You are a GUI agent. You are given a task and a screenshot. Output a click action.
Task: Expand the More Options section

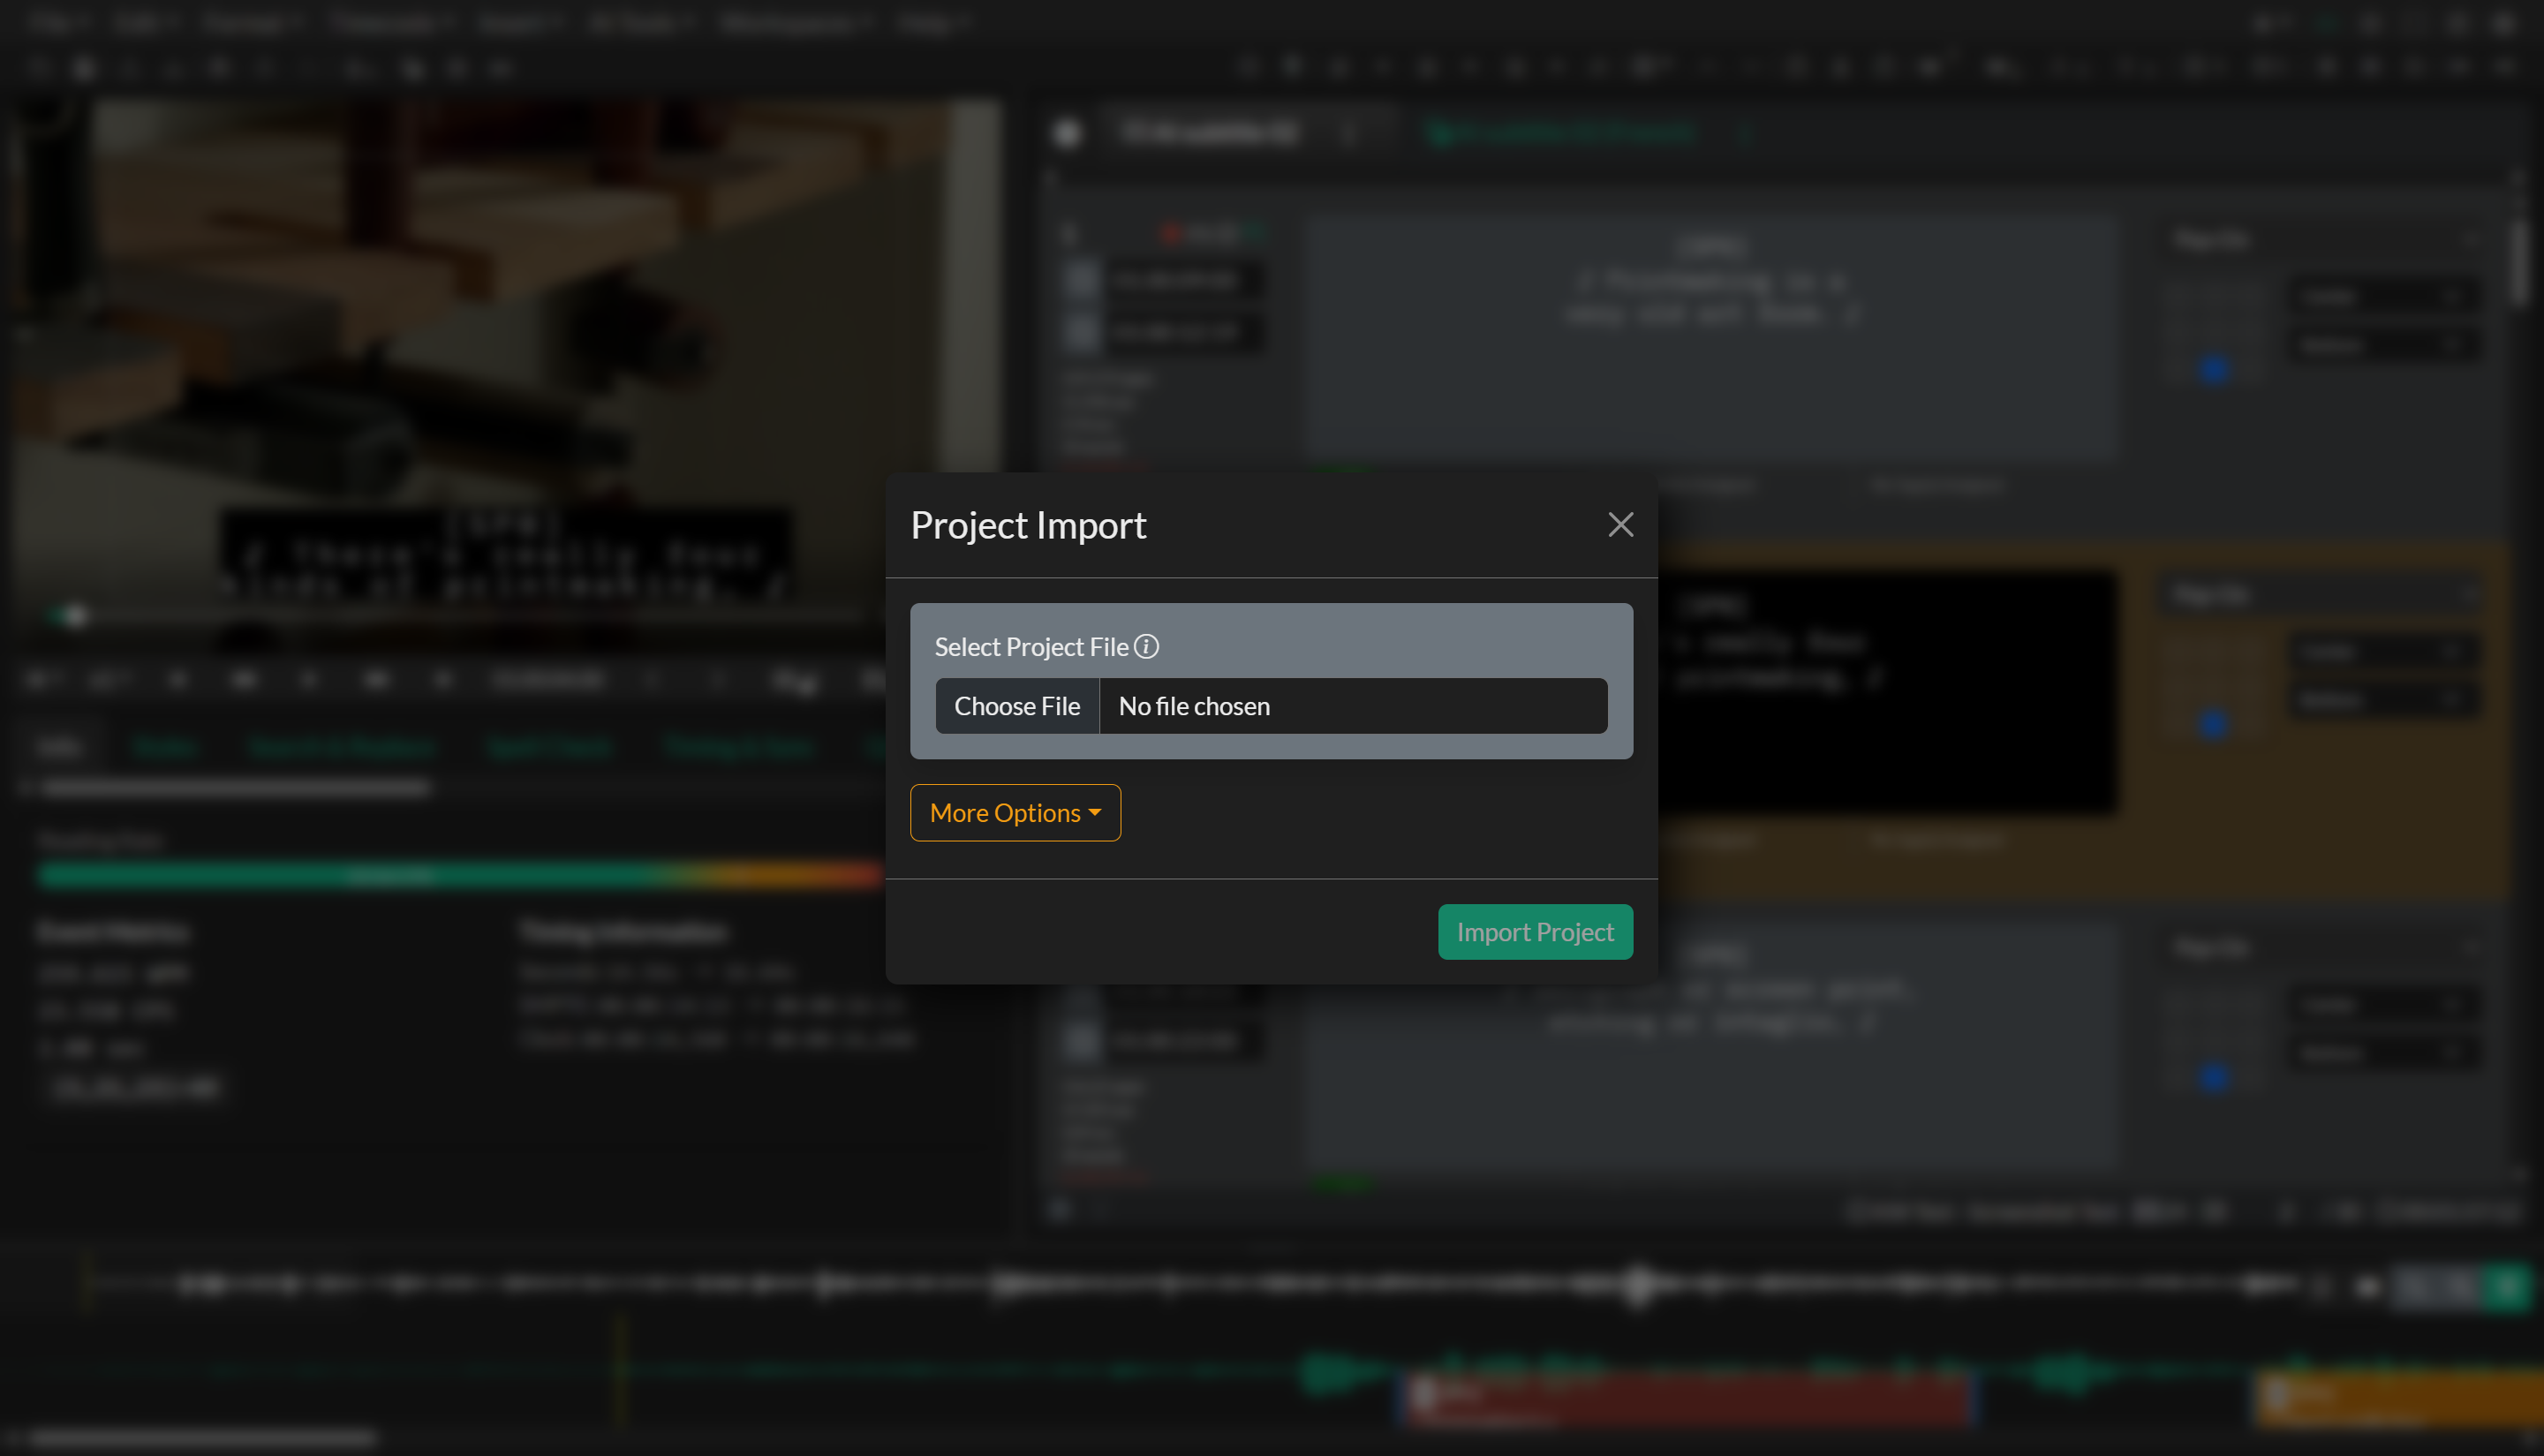click(1014, 813)
